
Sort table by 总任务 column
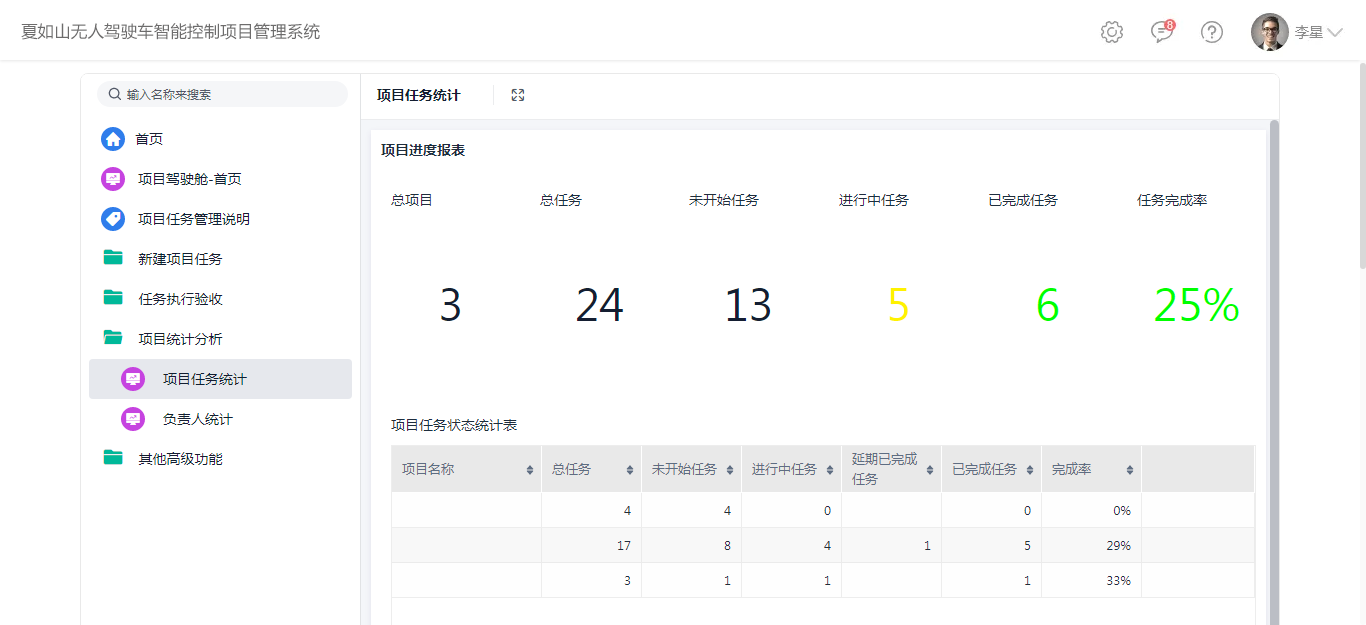pyautogui.click(x=629, y=470)
